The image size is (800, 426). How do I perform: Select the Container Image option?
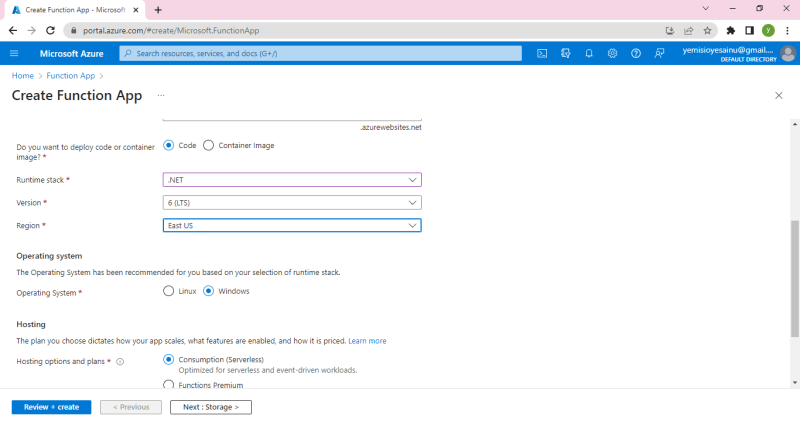click(x=208, y=145)
